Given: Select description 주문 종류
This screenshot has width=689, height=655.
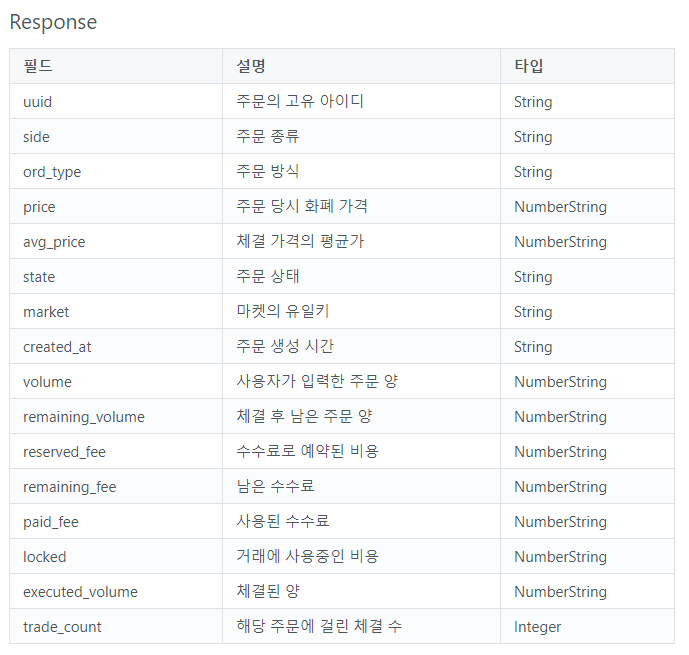Looking at the screenshot, I should pos(268,136).
